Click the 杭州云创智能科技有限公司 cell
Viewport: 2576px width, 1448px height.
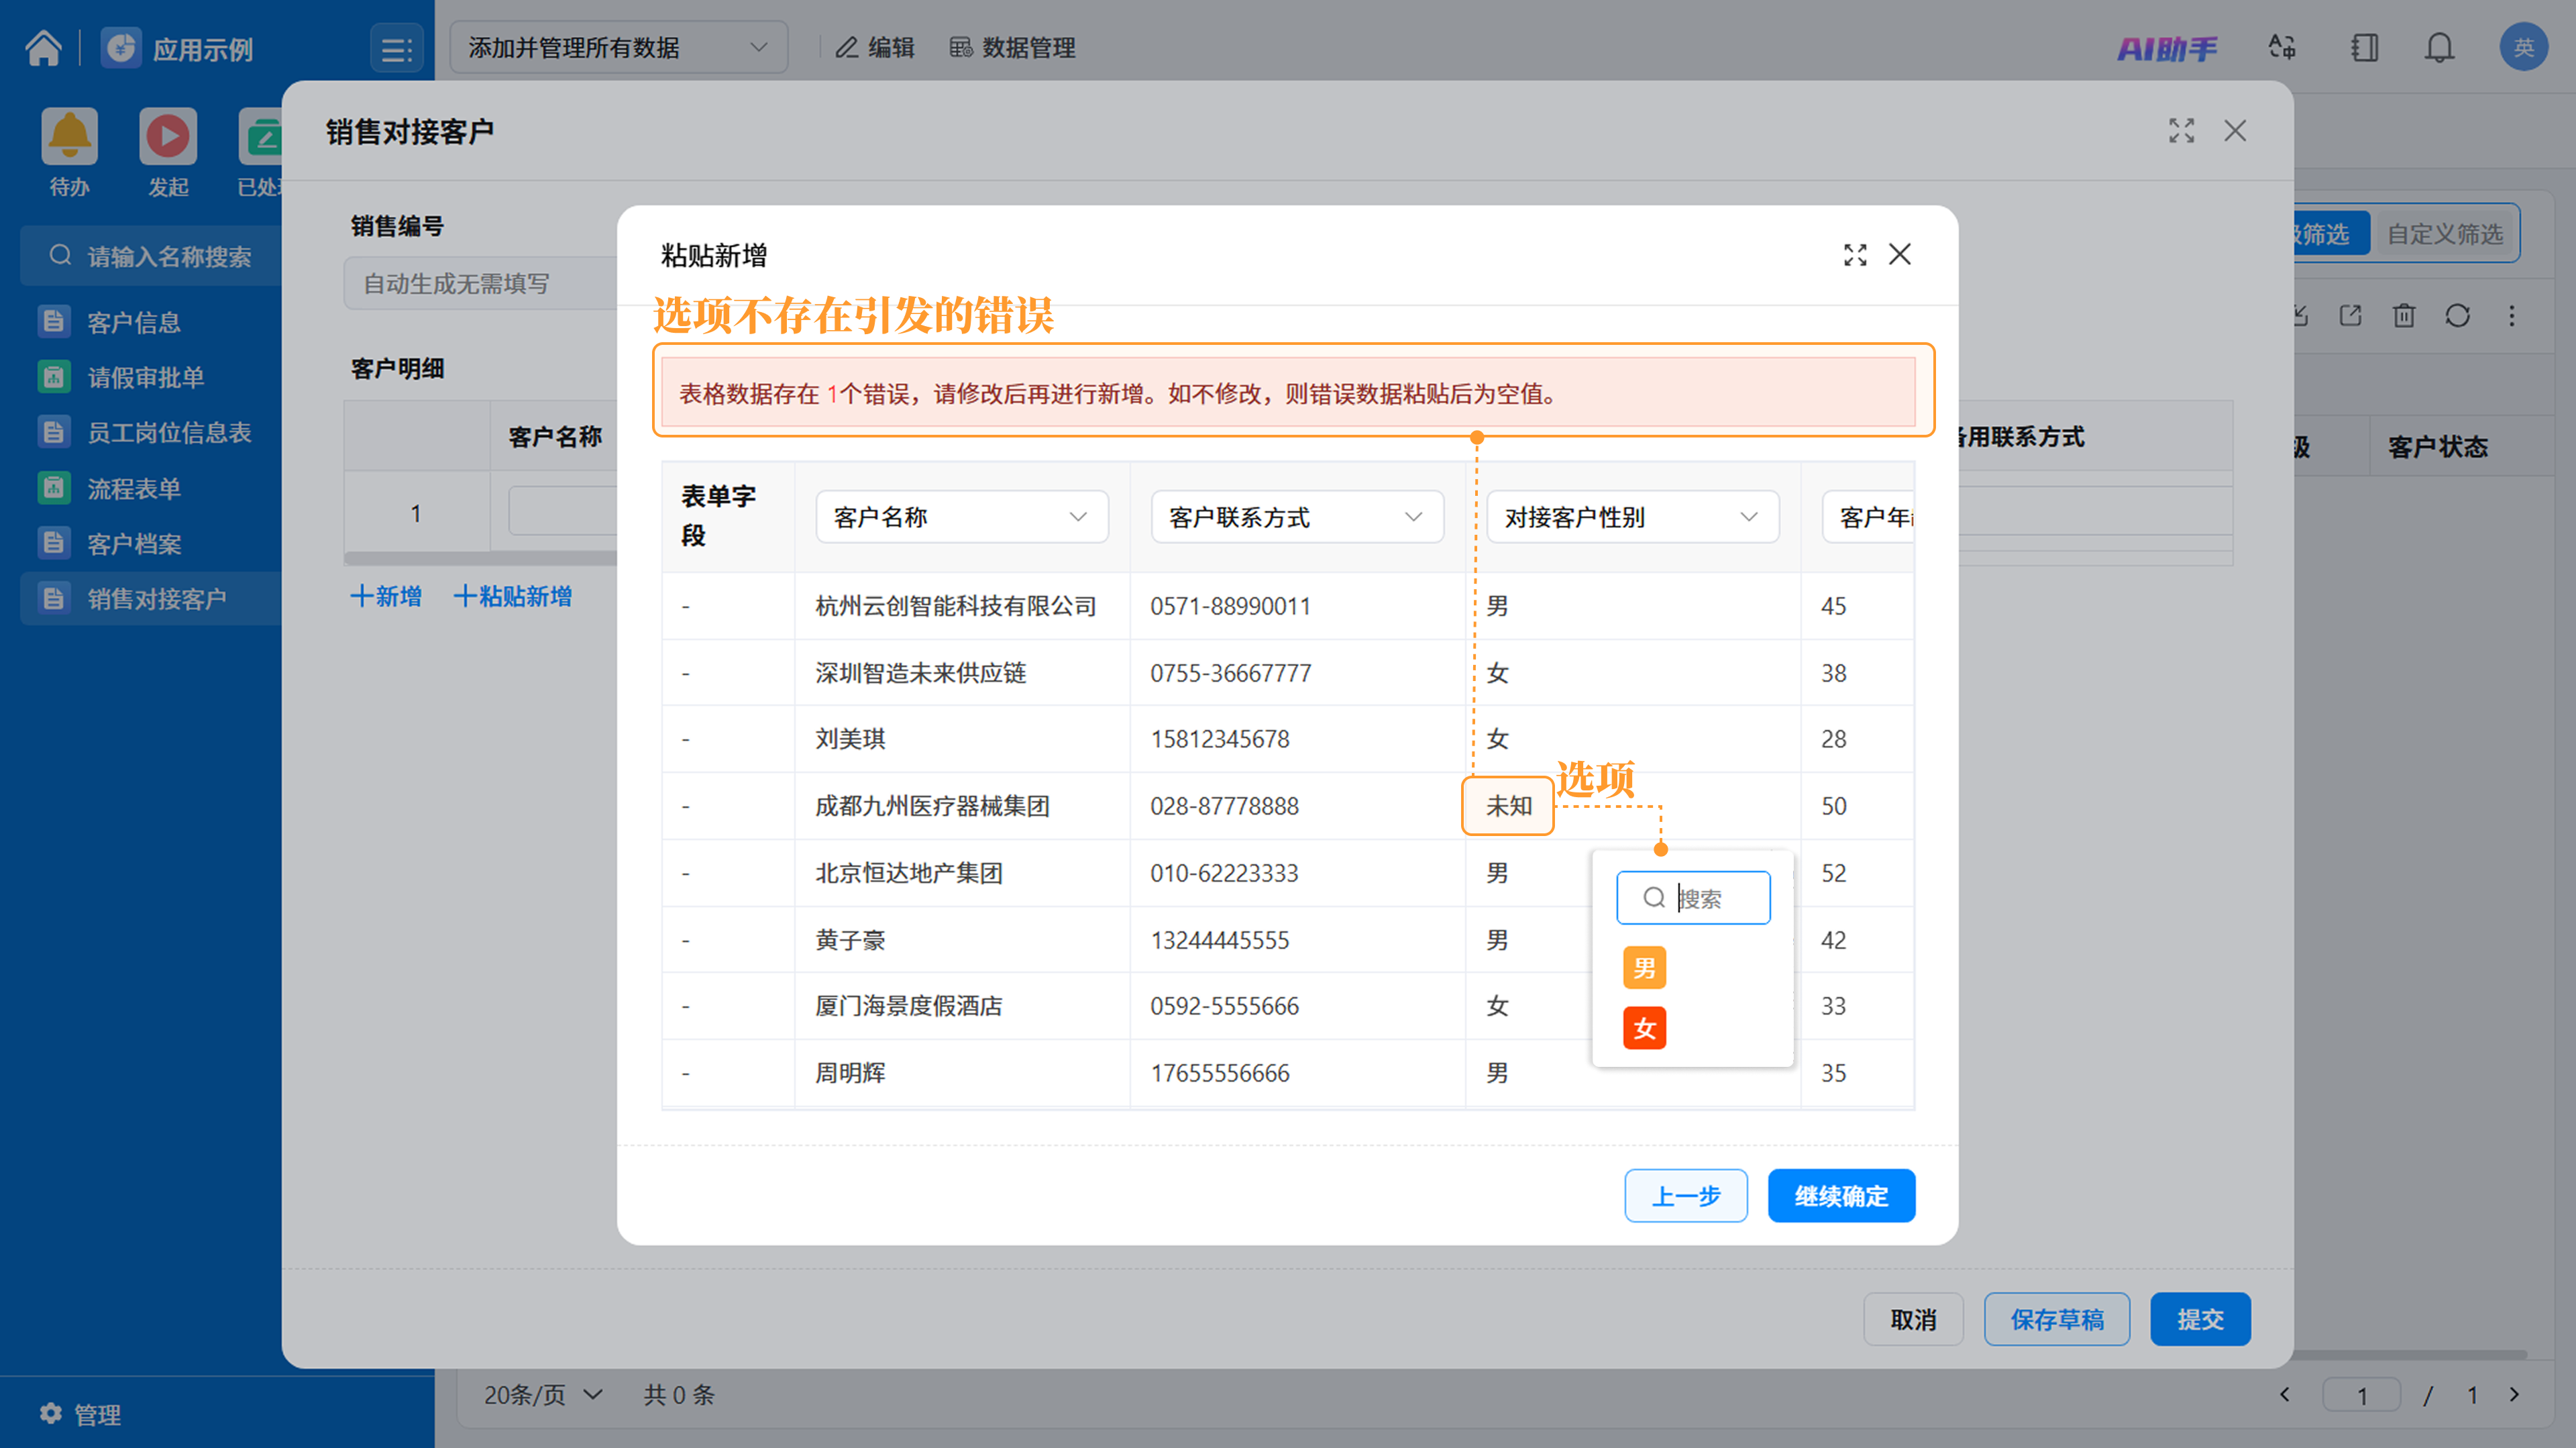tap(962, 605)
